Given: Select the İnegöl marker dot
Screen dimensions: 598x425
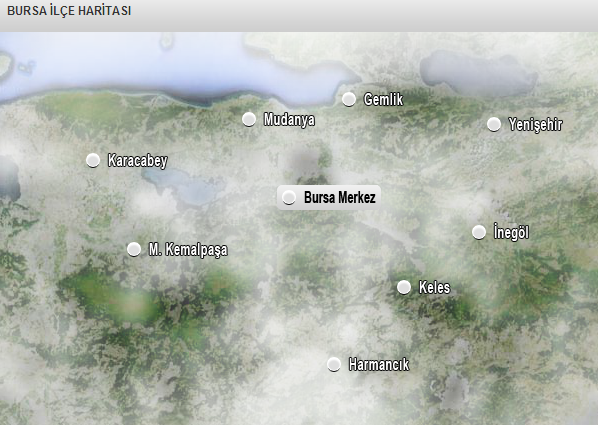Looking at the screenshot, I should pyautogui.click(x=479, y=232).
